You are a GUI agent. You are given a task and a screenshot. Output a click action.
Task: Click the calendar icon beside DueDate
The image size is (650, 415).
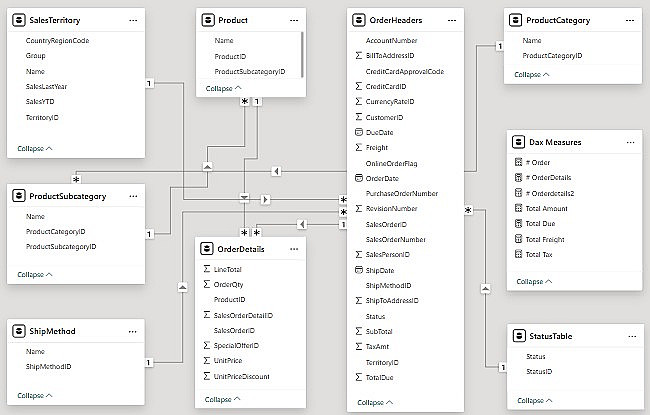359,132
